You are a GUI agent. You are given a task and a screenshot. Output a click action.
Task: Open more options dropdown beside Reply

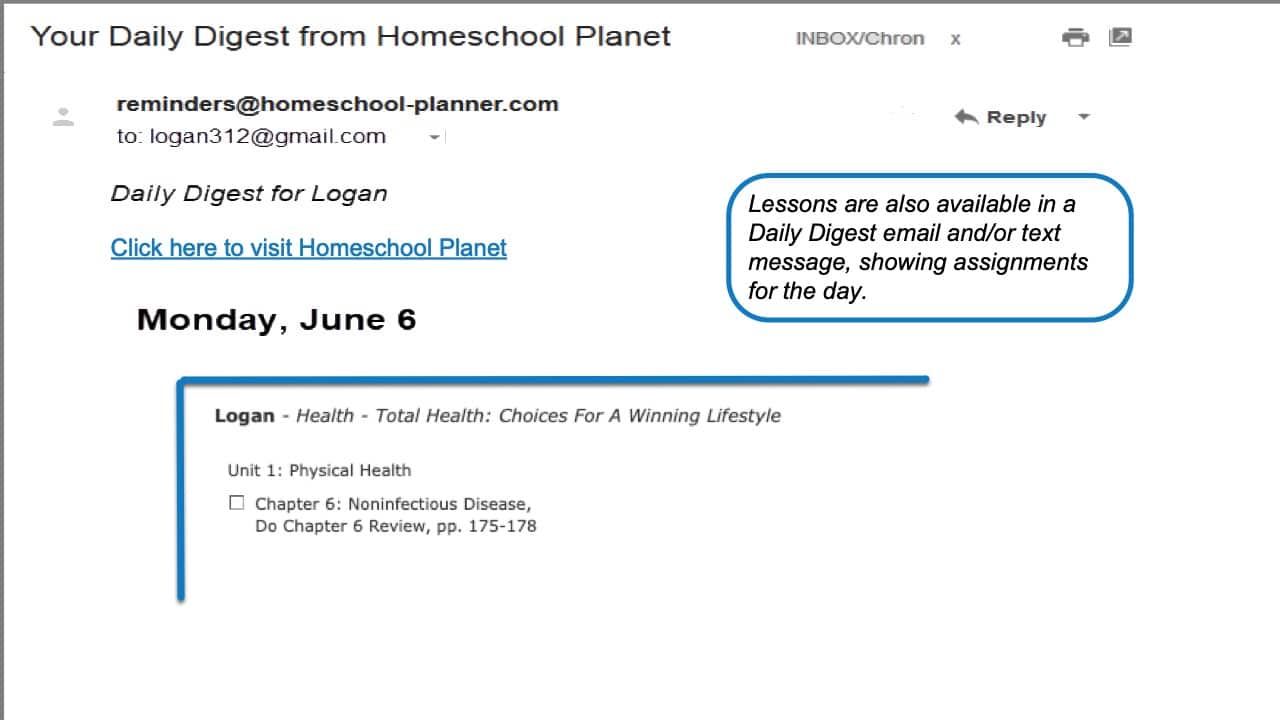1083,117
